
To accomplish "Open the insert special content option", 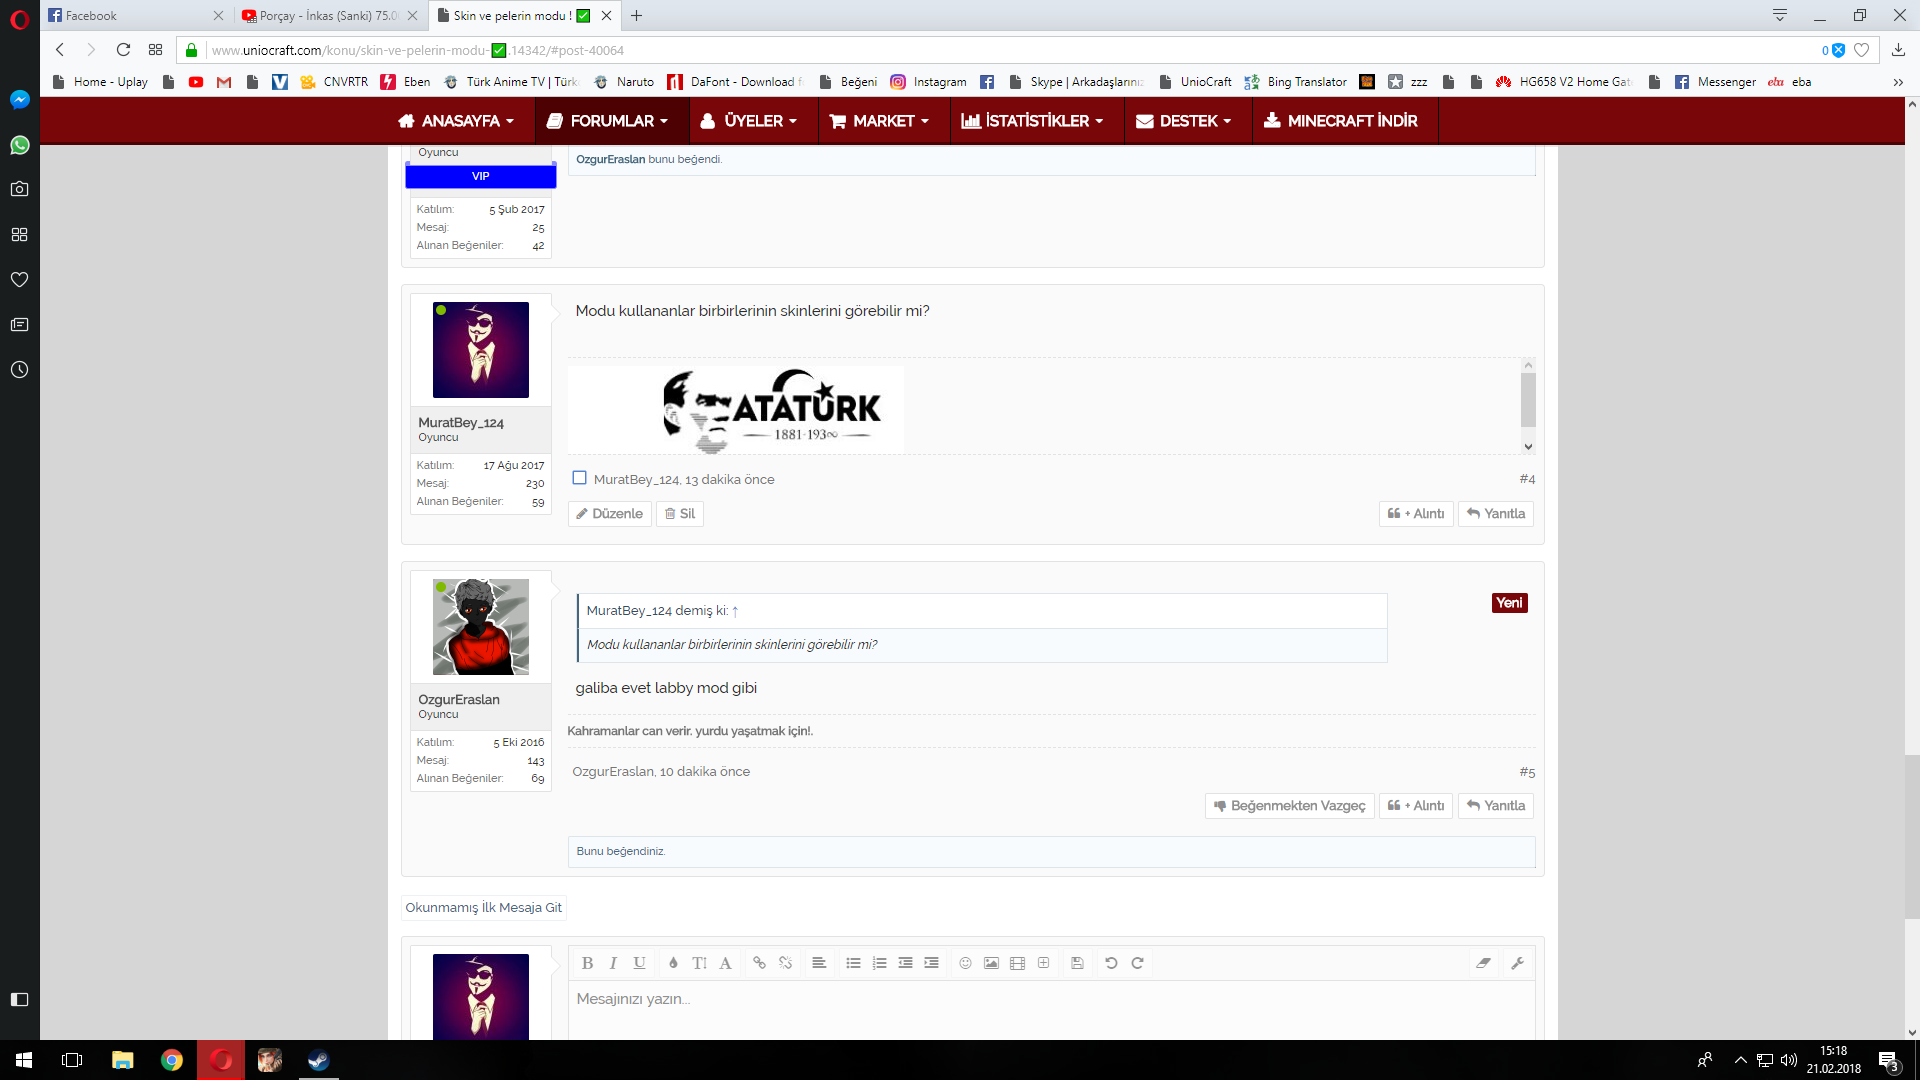I will pyautogui.click(x=1043, y=963).
